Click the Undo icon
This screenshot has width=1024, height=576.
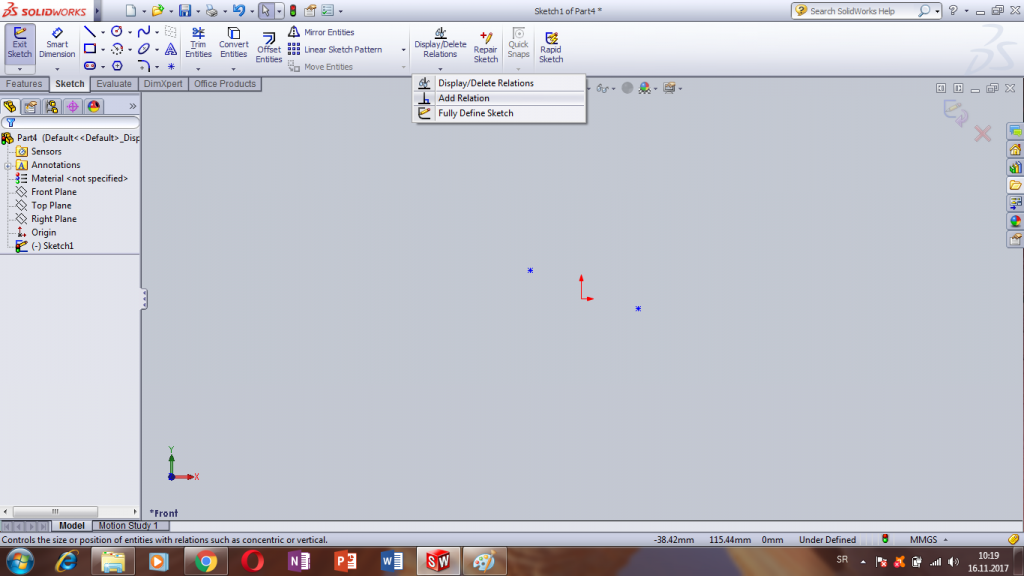[239, 10]
